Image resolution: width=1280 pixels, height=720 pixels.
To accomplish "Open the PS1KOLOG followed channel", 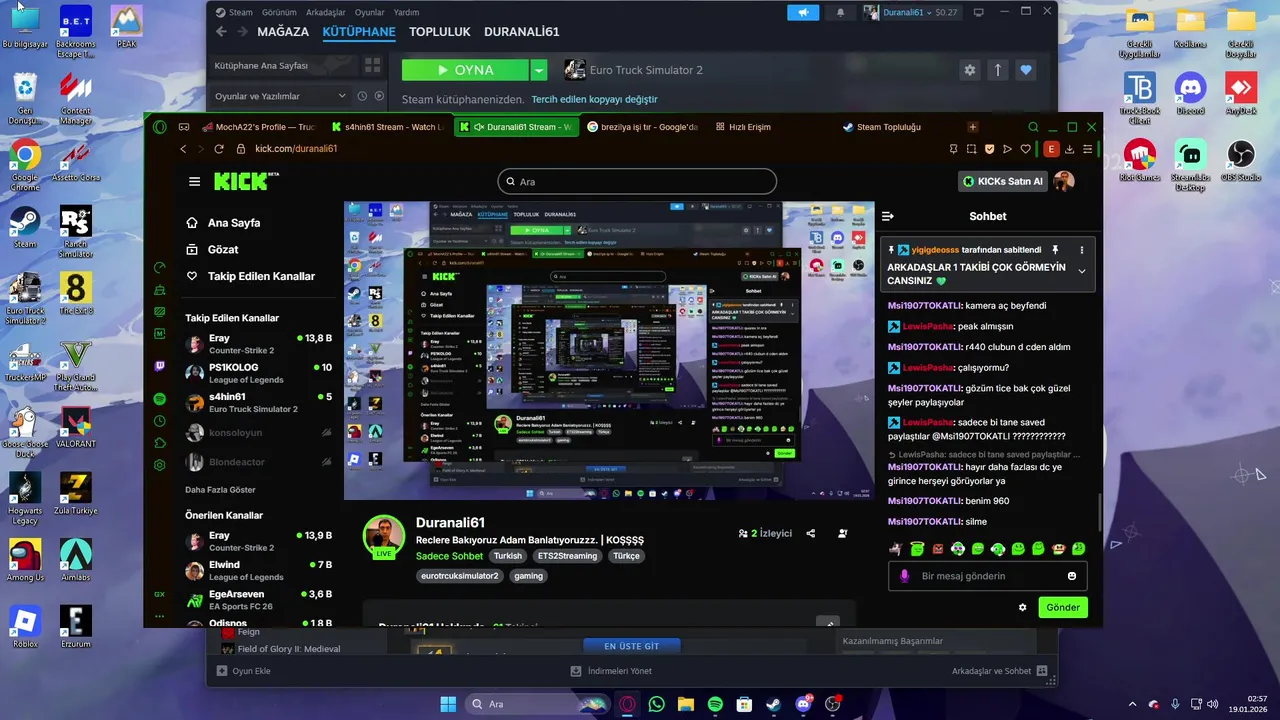I will tap(258, 373).
